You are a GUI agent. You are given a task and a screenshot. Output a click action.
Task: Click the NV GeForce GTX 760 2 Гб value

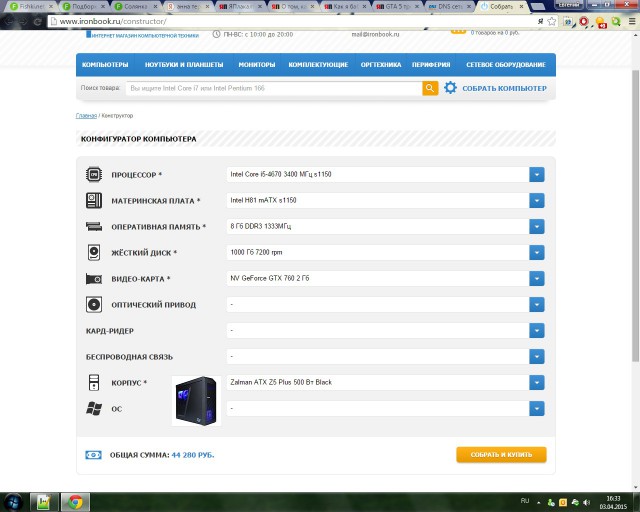point(270,278)
